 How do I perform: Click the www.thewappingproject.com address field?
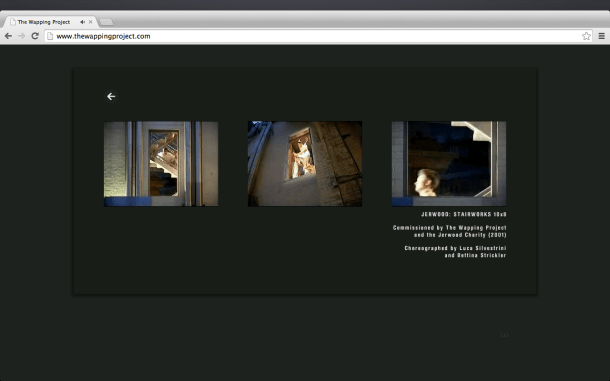pyautogui.click(x=318, y=36)
